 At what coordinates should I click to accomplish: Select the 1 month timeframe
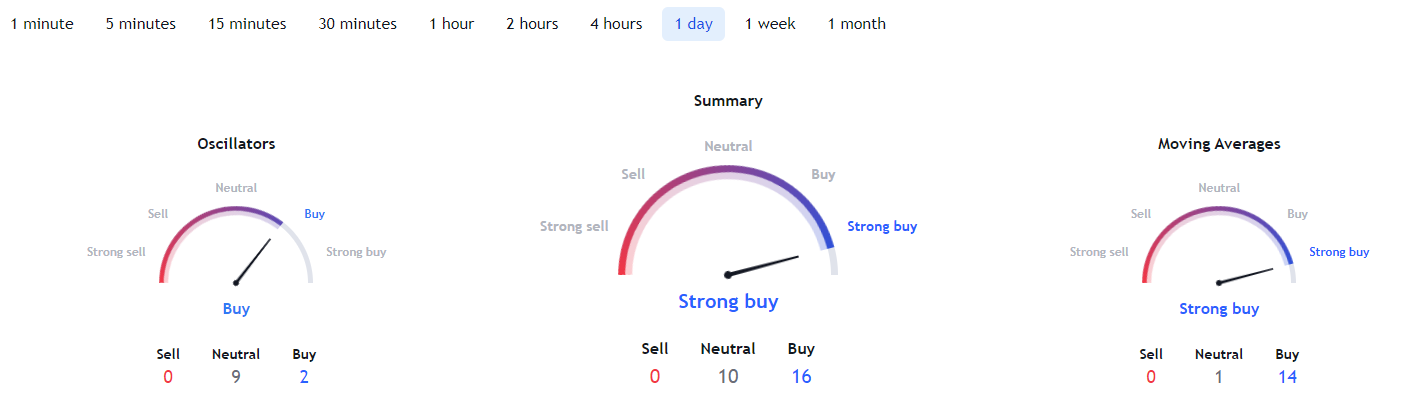(x=857, y=24)
